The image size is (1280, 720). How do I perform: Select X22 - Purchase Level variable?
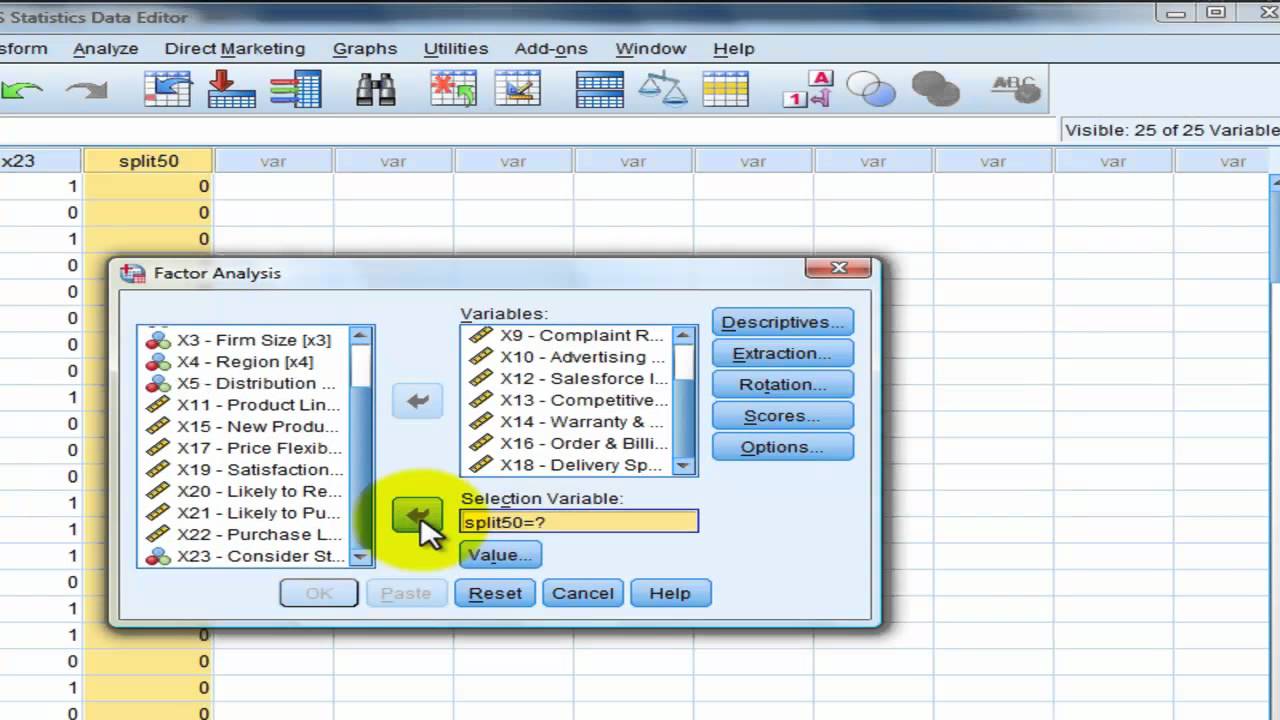[244, 534]
